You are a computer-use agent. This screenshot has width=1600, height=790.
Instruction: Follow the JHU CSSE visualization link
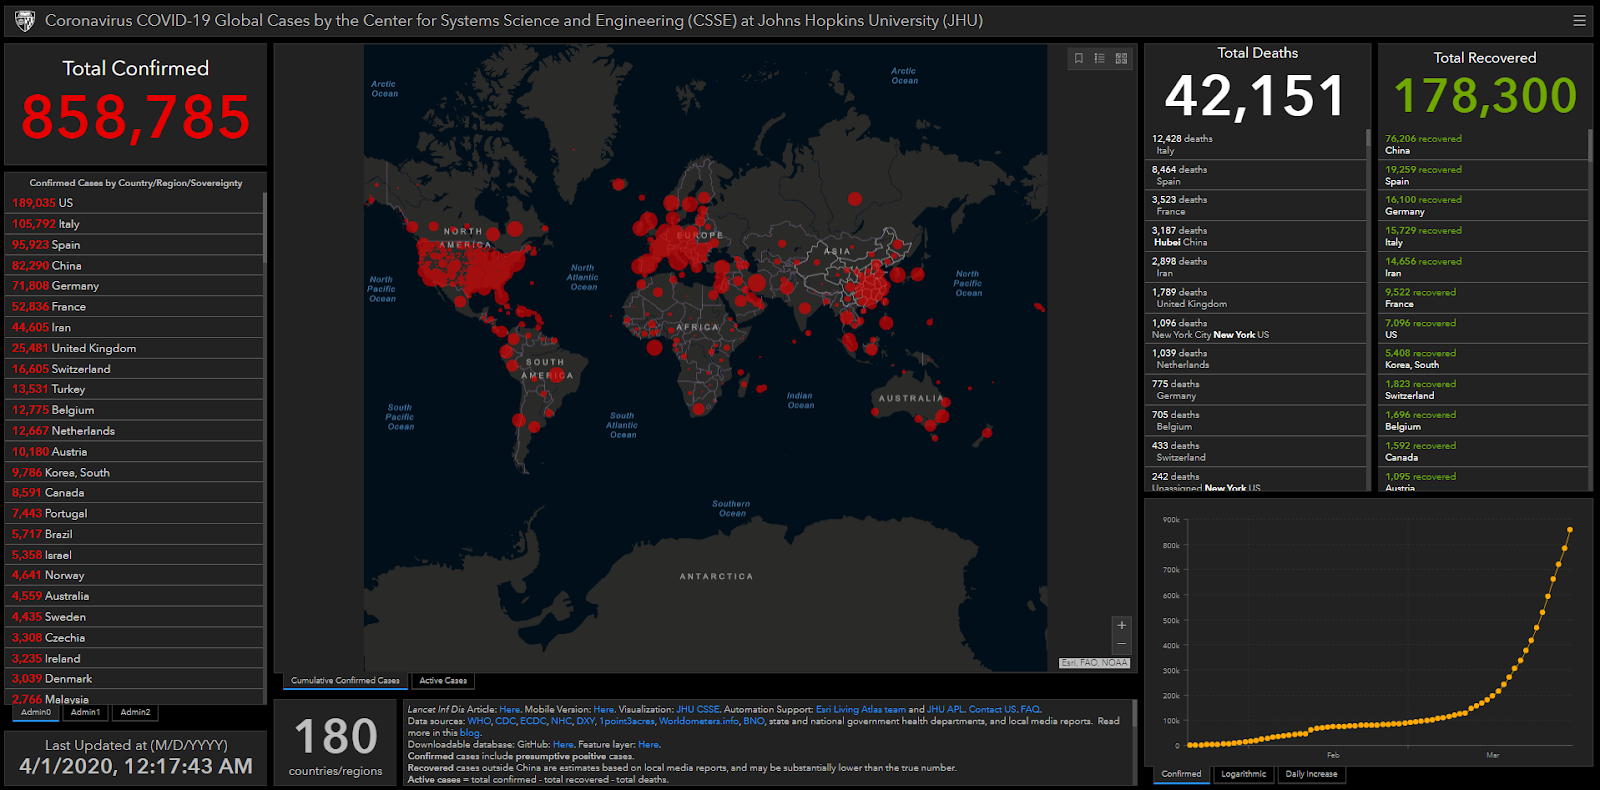click(x=697, y=709)
